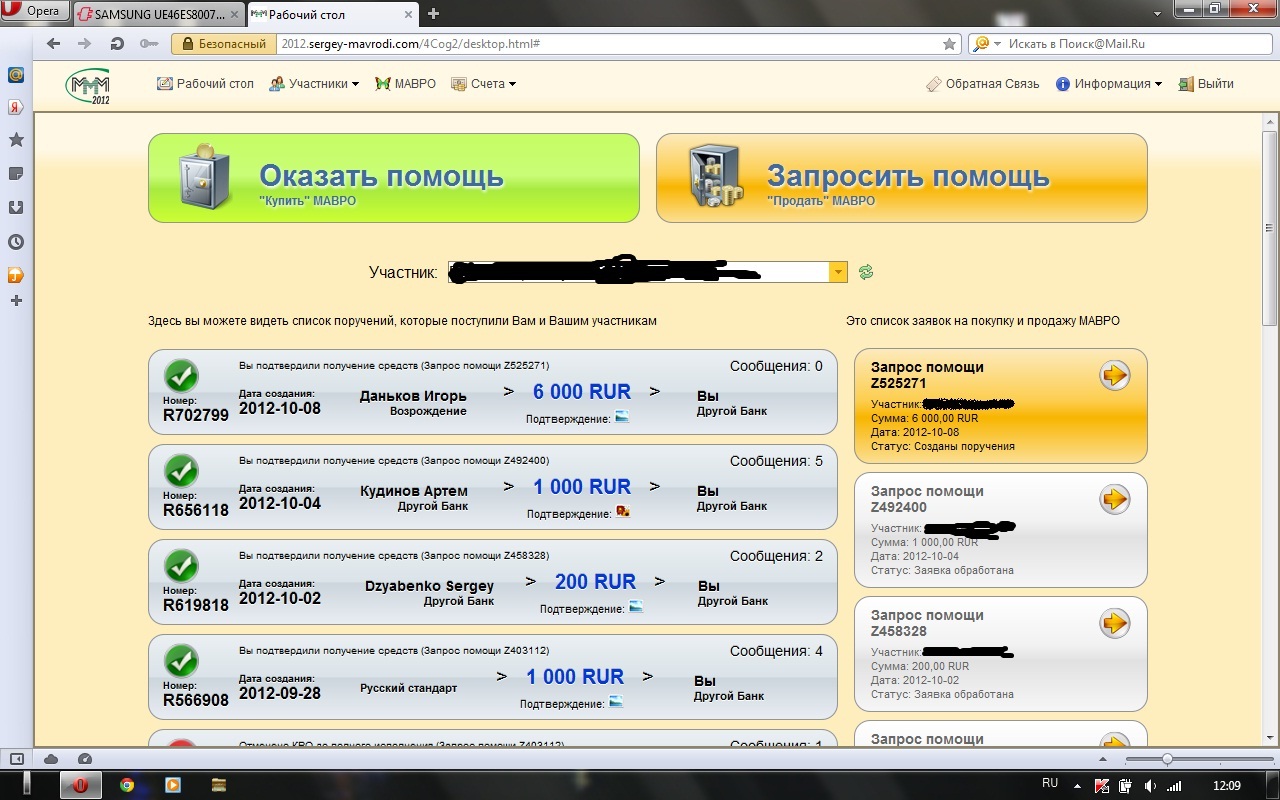Go back to the previous page
The width and height of the screenshot is (1280, 800).
tap(54, 44)
